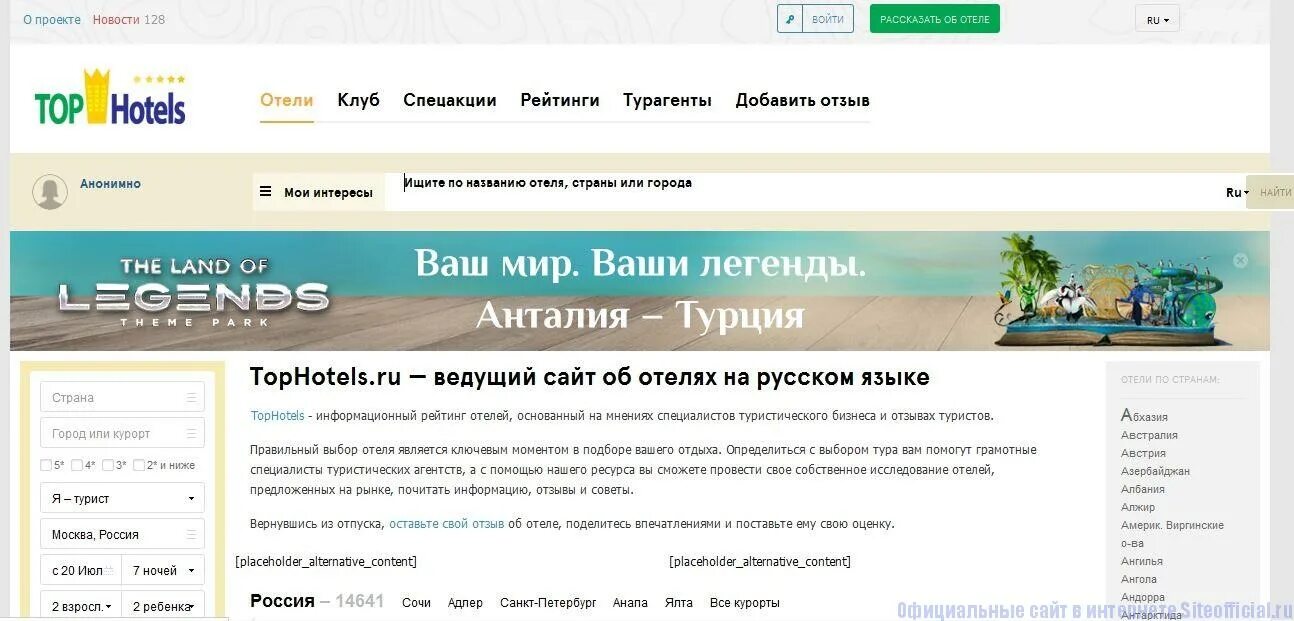Tick the 2* и ниже checkbox

pyautogui.click(x=139, y=465)
